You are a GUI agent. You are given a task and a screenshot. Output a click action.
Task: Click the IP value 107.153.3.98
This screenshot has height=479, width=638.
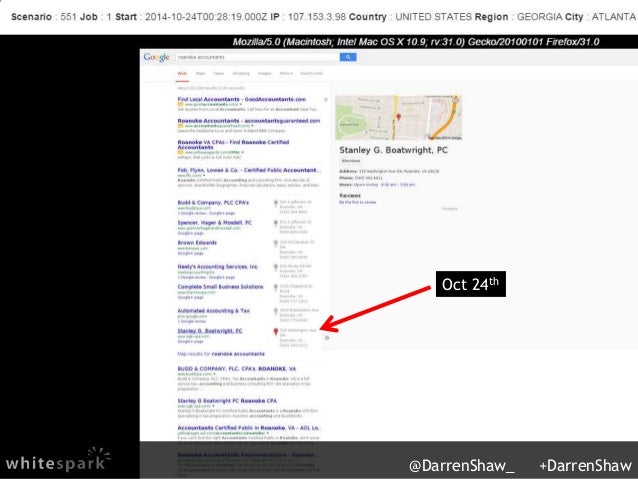coord(317,17)
